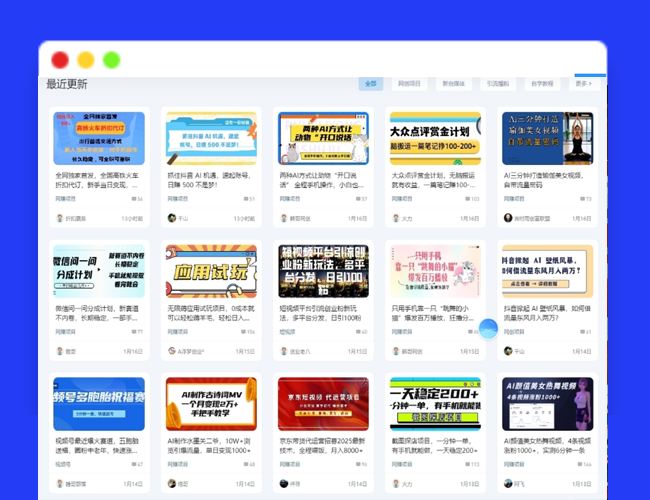This screenshot has height=500, width=650.
Task: Open 大力 avatar on 大众点评赏金计划 card
Action: point(396,218)
